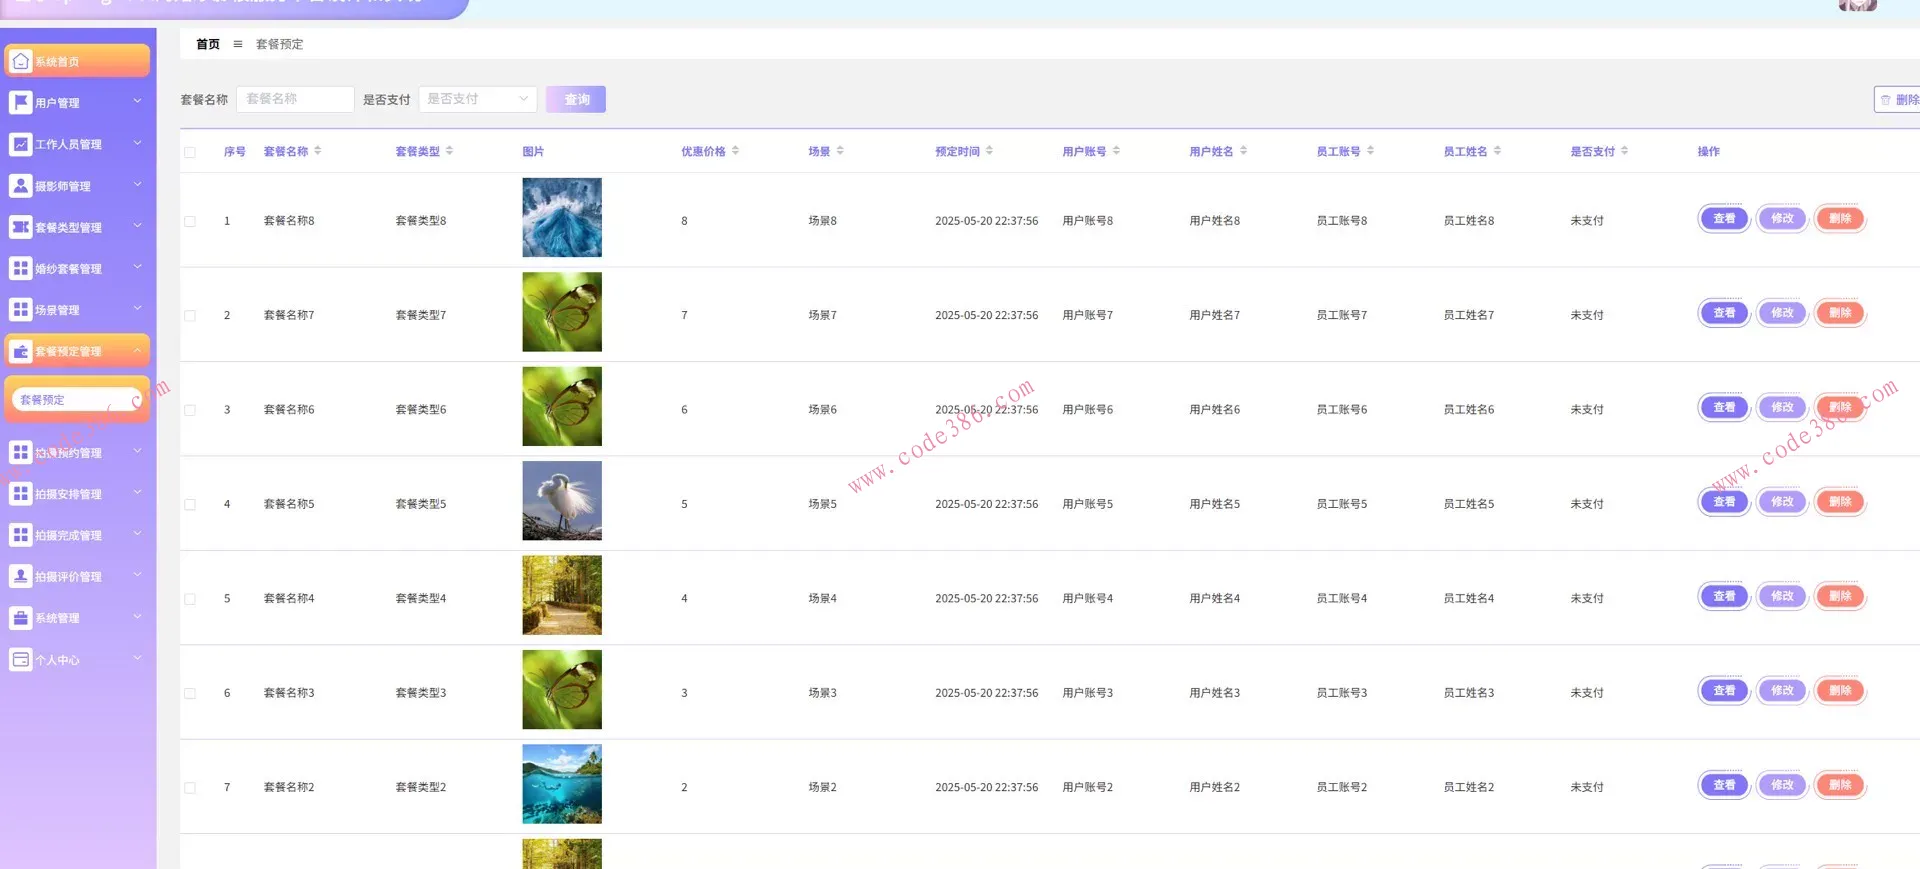Click 修改 for row 套餐名称7
The width and height of the screenshot is (1920, 869).
(1782, 313)
